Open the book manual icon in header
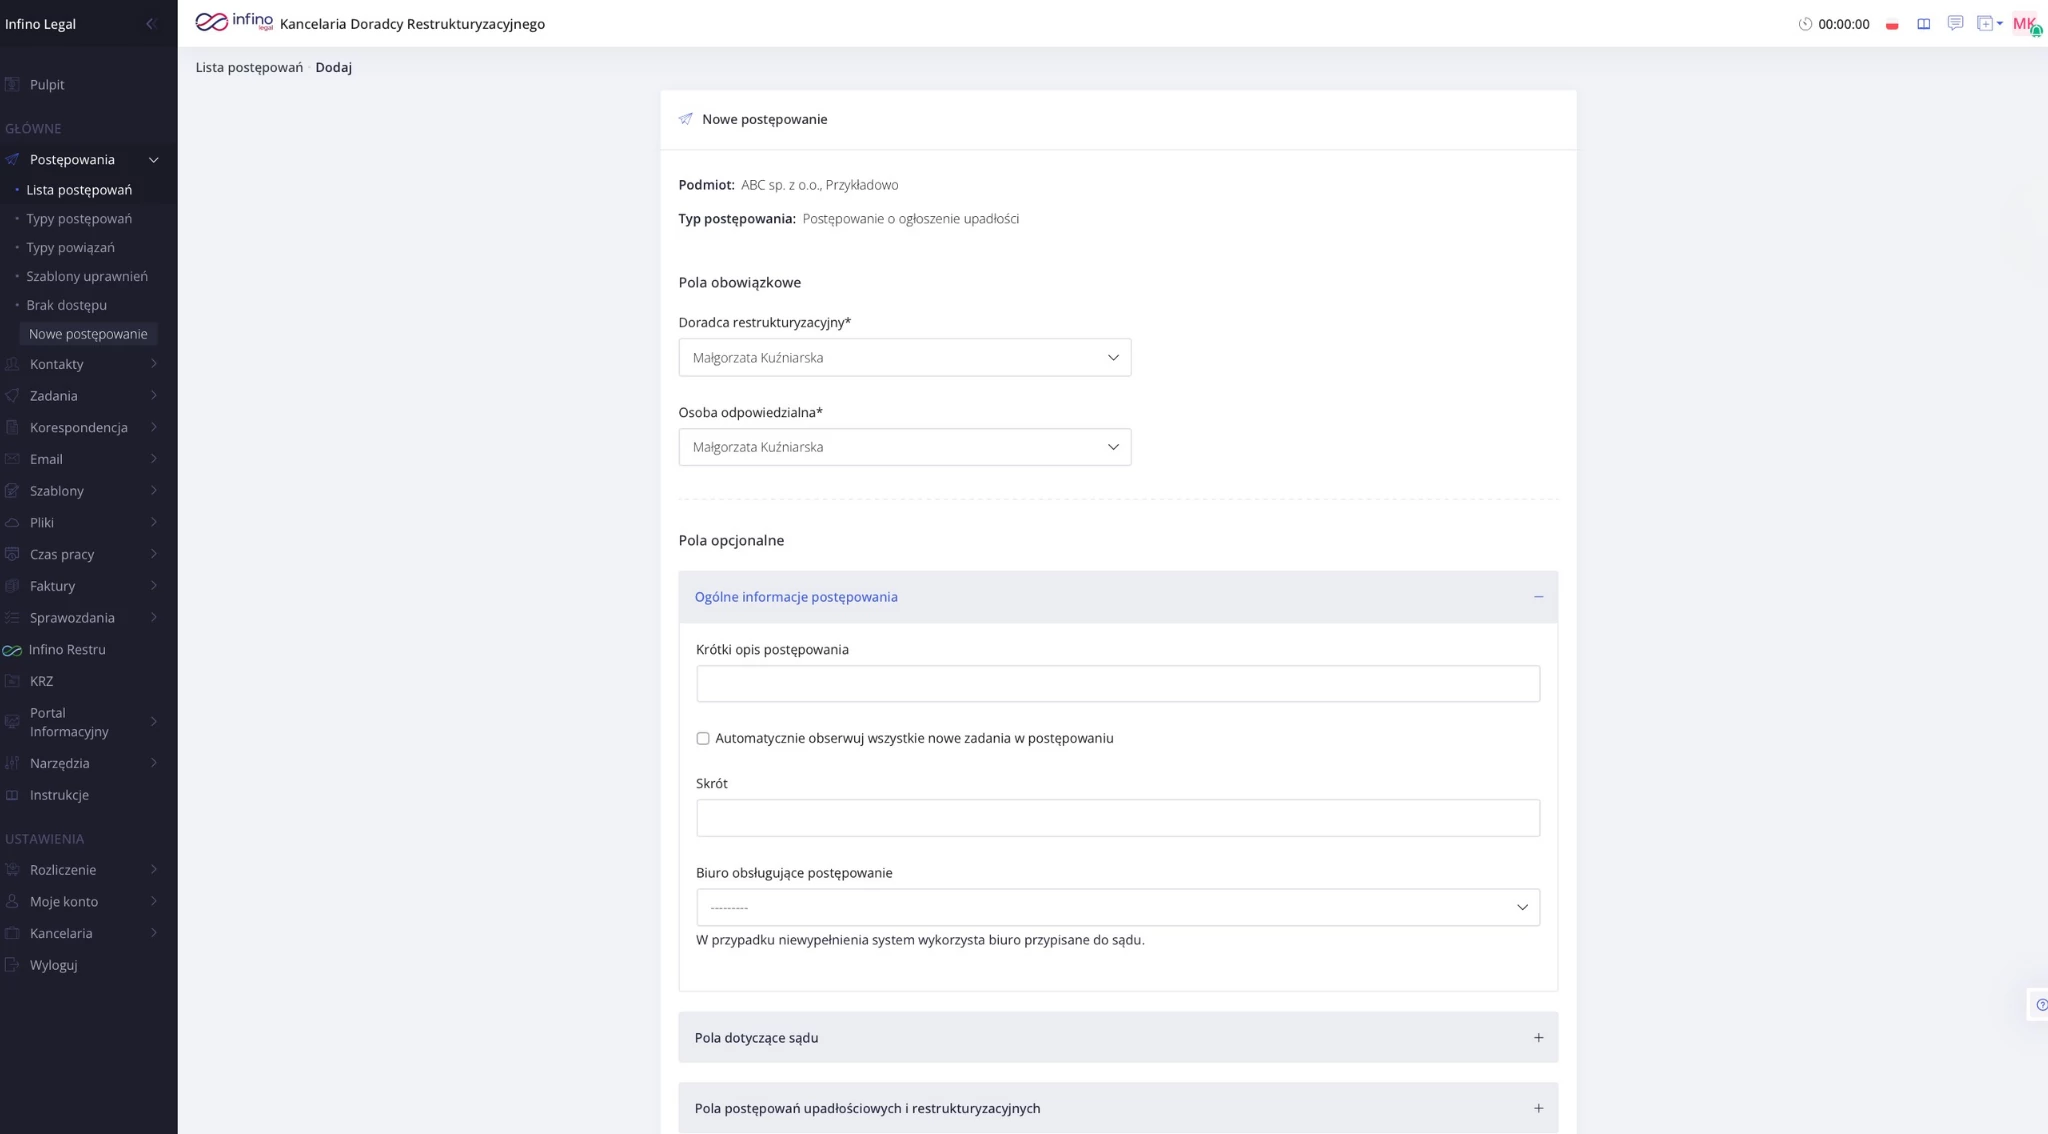Viewport: 2048px width, 1134px height. coord(1923,24)
